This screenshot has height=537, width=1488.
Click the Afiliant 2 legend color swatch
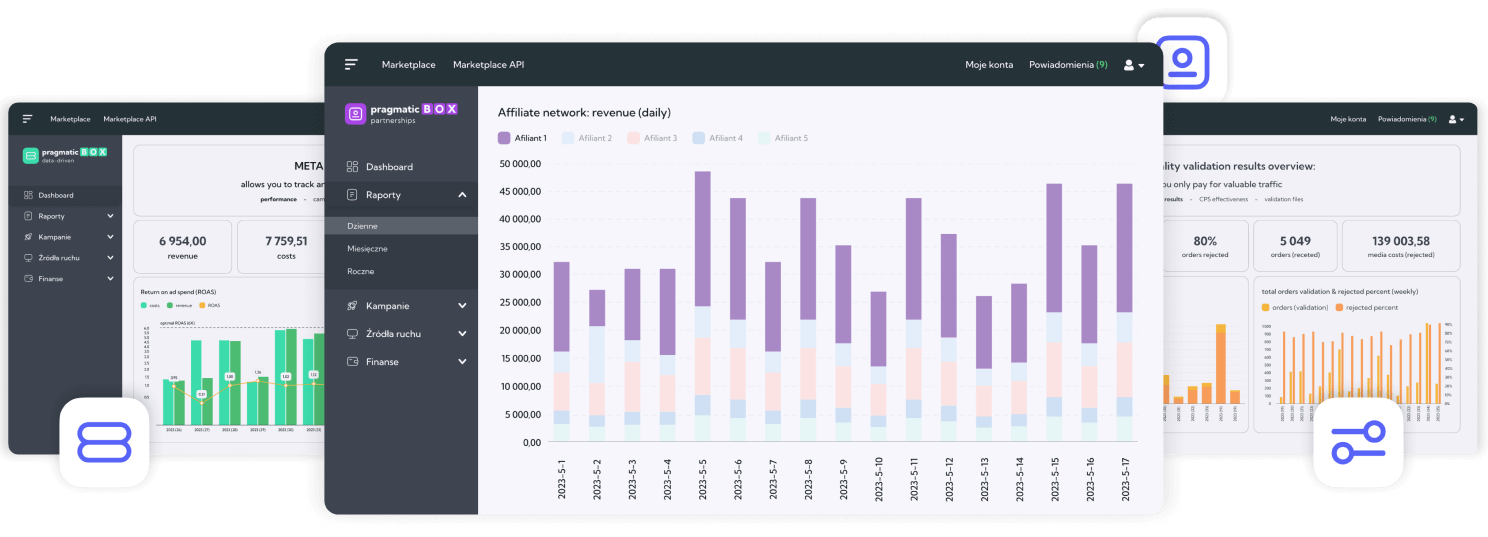[x=569, y=138]
